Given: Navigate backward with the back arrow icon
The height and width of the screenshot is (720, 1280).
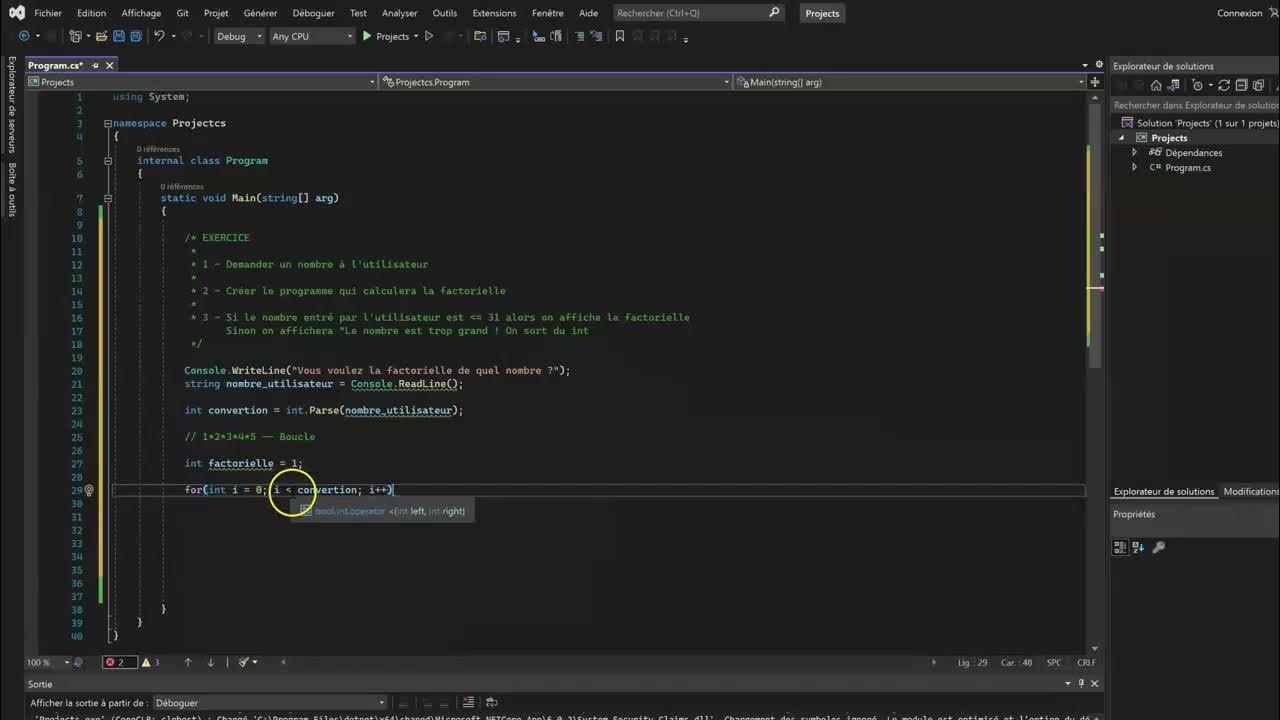Looking at the screenshot, I should [24, 36].
